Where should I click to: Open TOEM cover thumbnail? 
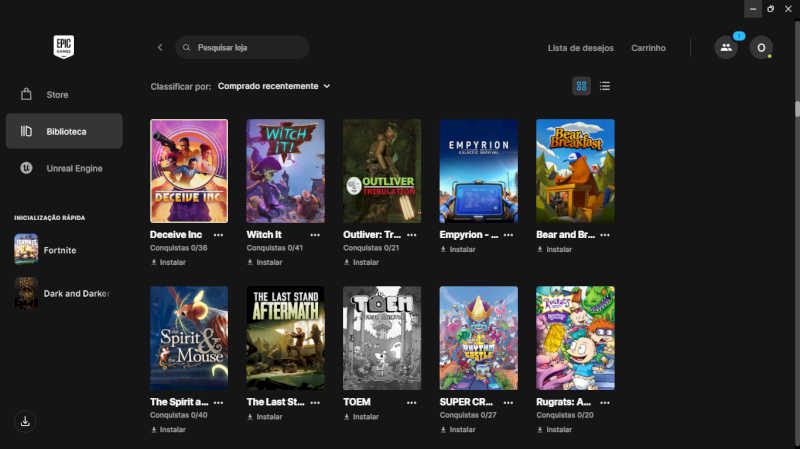pos(382,338)
